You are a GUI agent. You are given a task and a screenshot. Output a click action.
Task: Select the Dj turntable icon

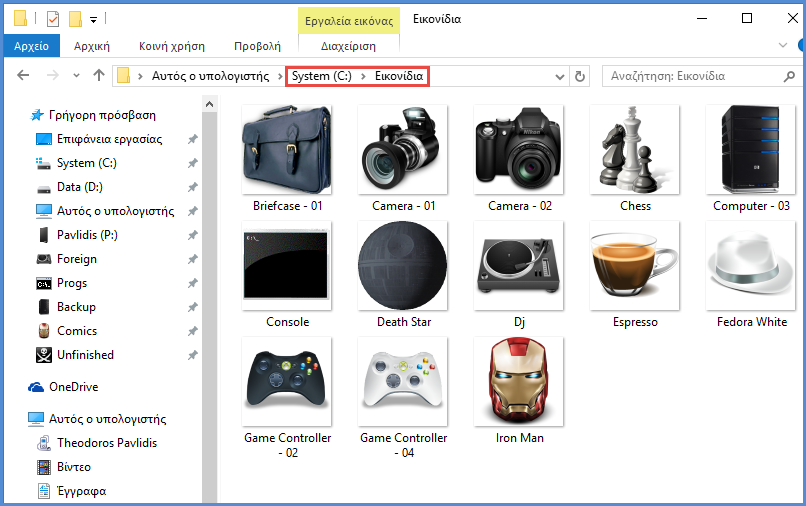[519, 266]
